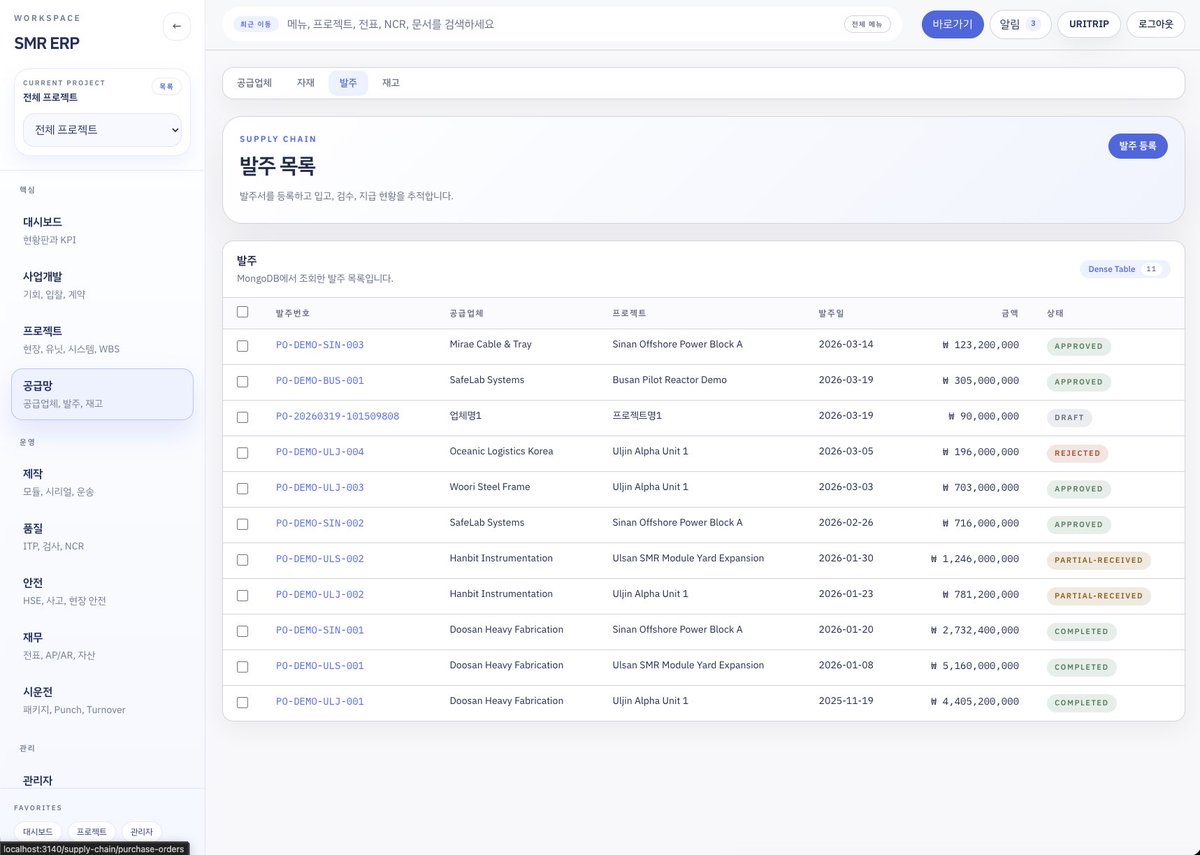Open purchase order PO-DEMO-ULJ-001 link
1200x855 pixels.
320,702
